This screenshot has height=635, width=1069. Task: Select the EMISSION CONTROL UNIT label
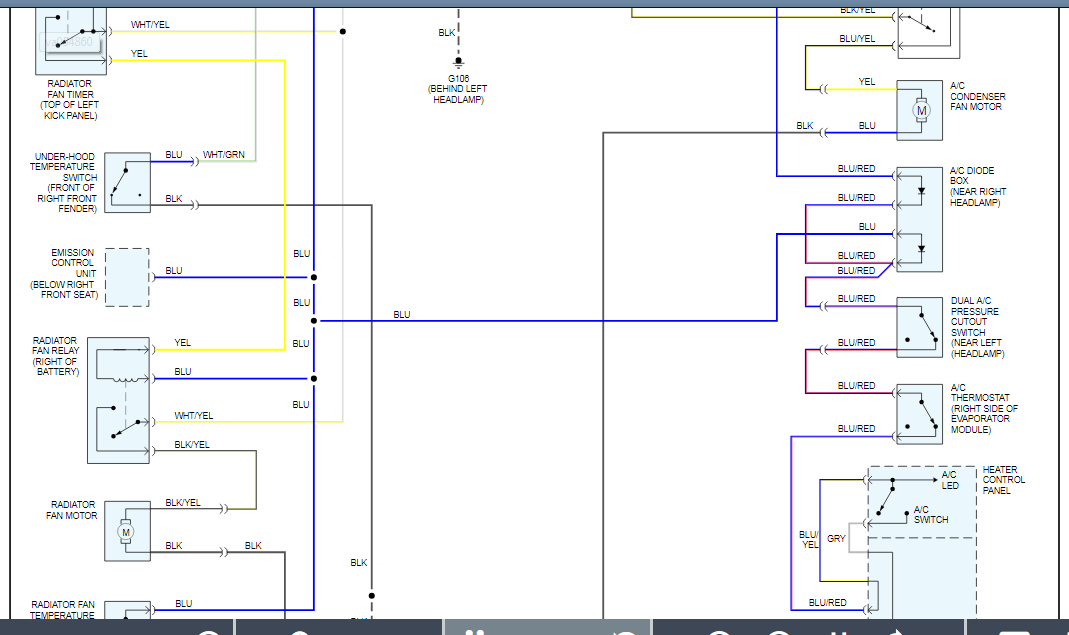64,274
